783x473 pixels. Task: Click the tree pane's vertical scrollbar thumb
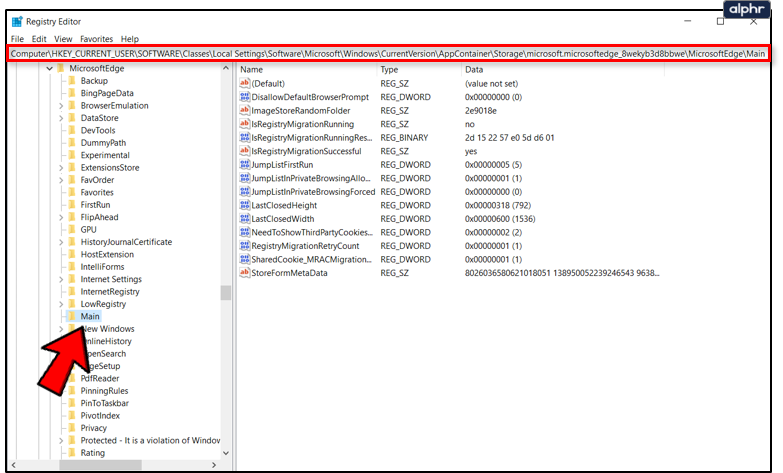[226, 293]
